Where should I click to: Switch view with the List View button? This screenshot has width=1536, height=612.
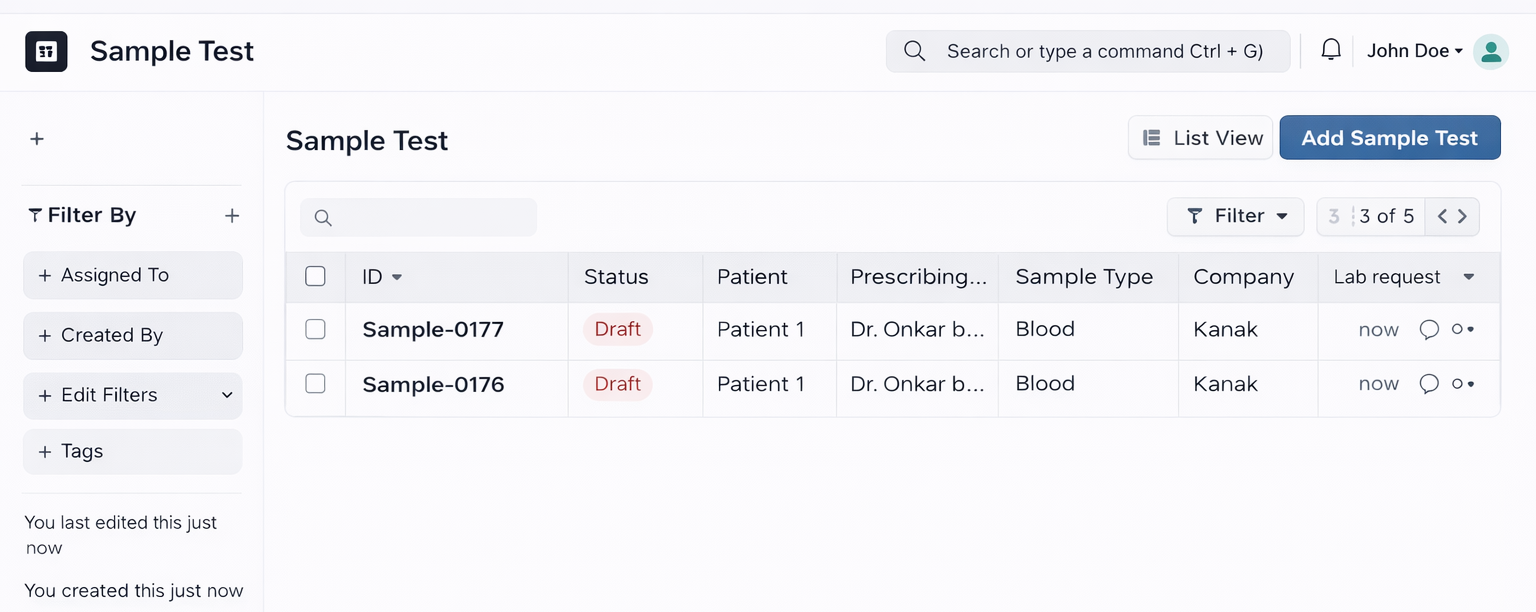pos(1201,138)
